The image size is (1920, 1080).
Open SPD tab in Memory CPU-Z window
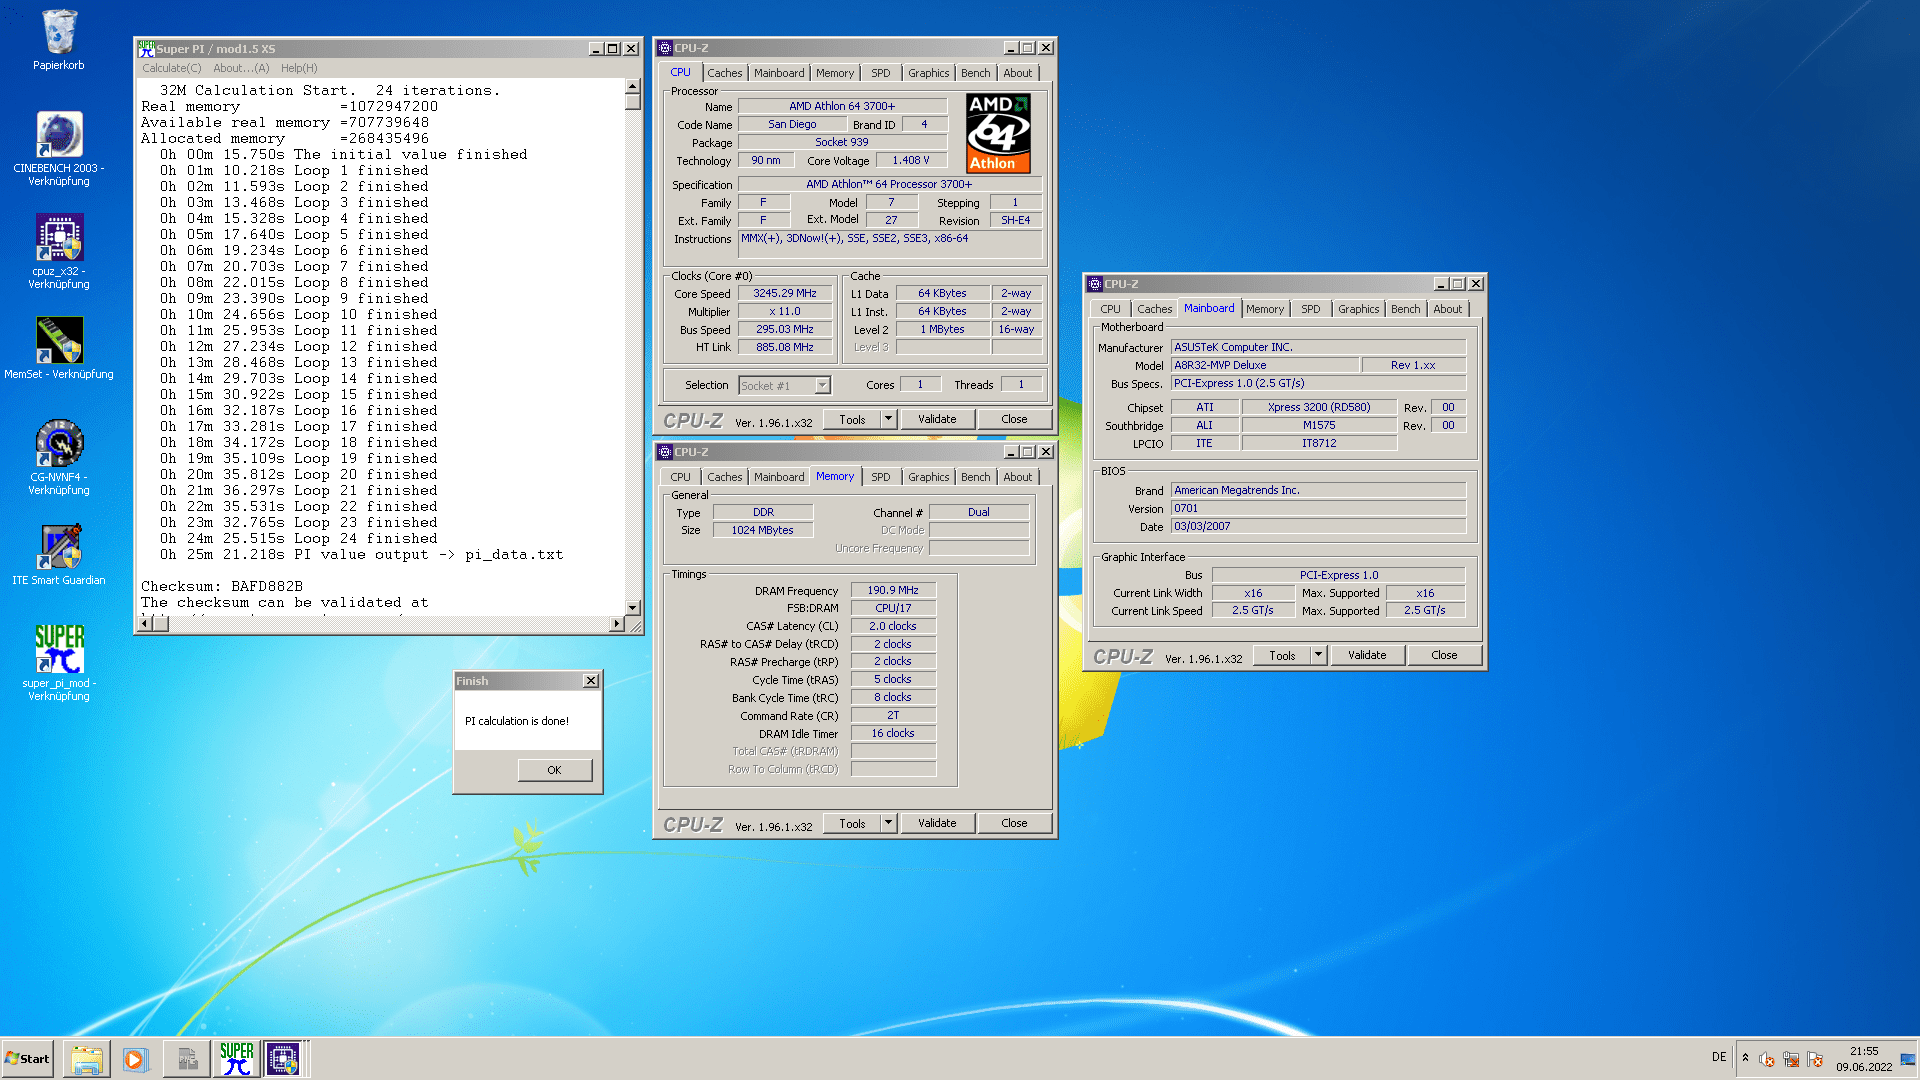(x=880, y=477)
